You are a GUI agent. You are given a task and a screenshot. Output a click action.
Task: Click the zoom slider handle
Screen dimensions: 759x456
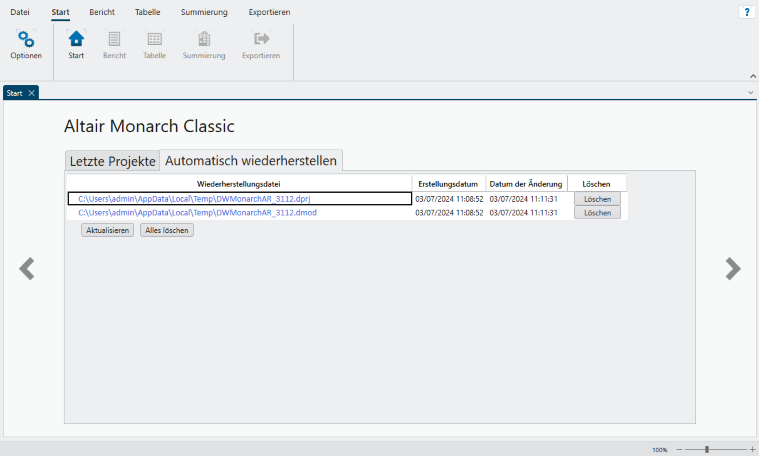pos(706,450)
